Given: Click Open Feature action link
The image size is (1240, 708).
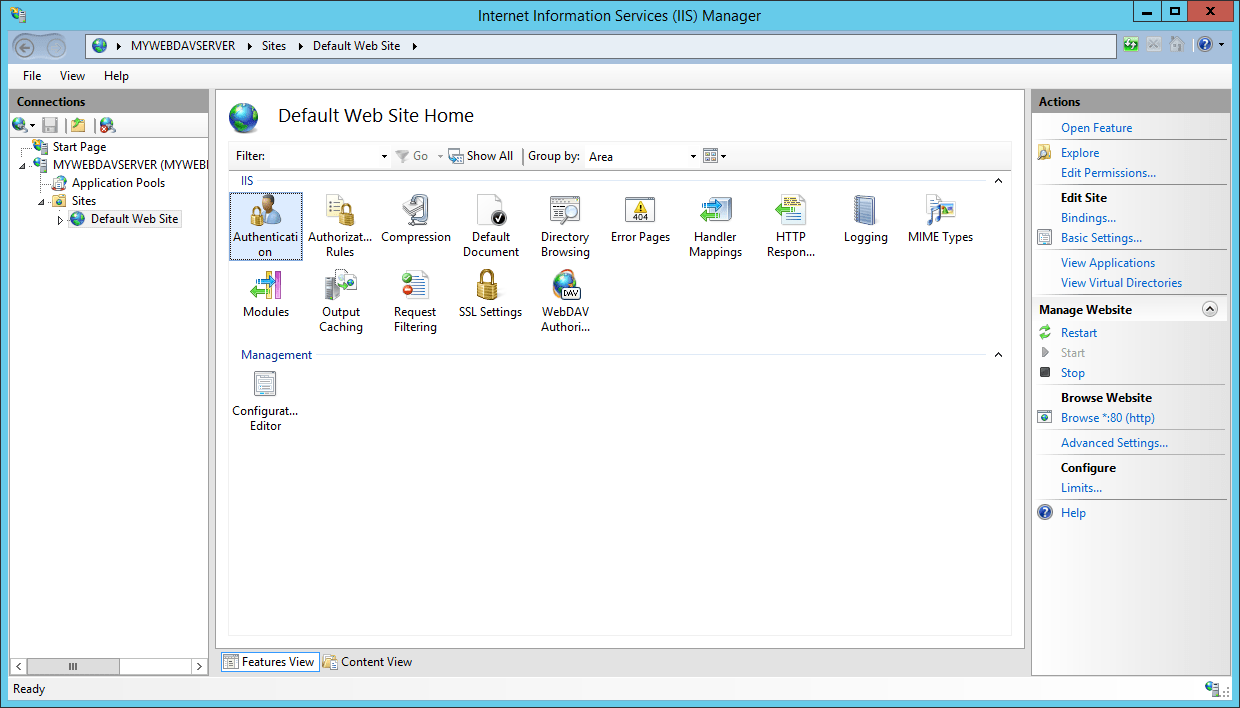Looking at the screenshot, I should point(1097,128).
